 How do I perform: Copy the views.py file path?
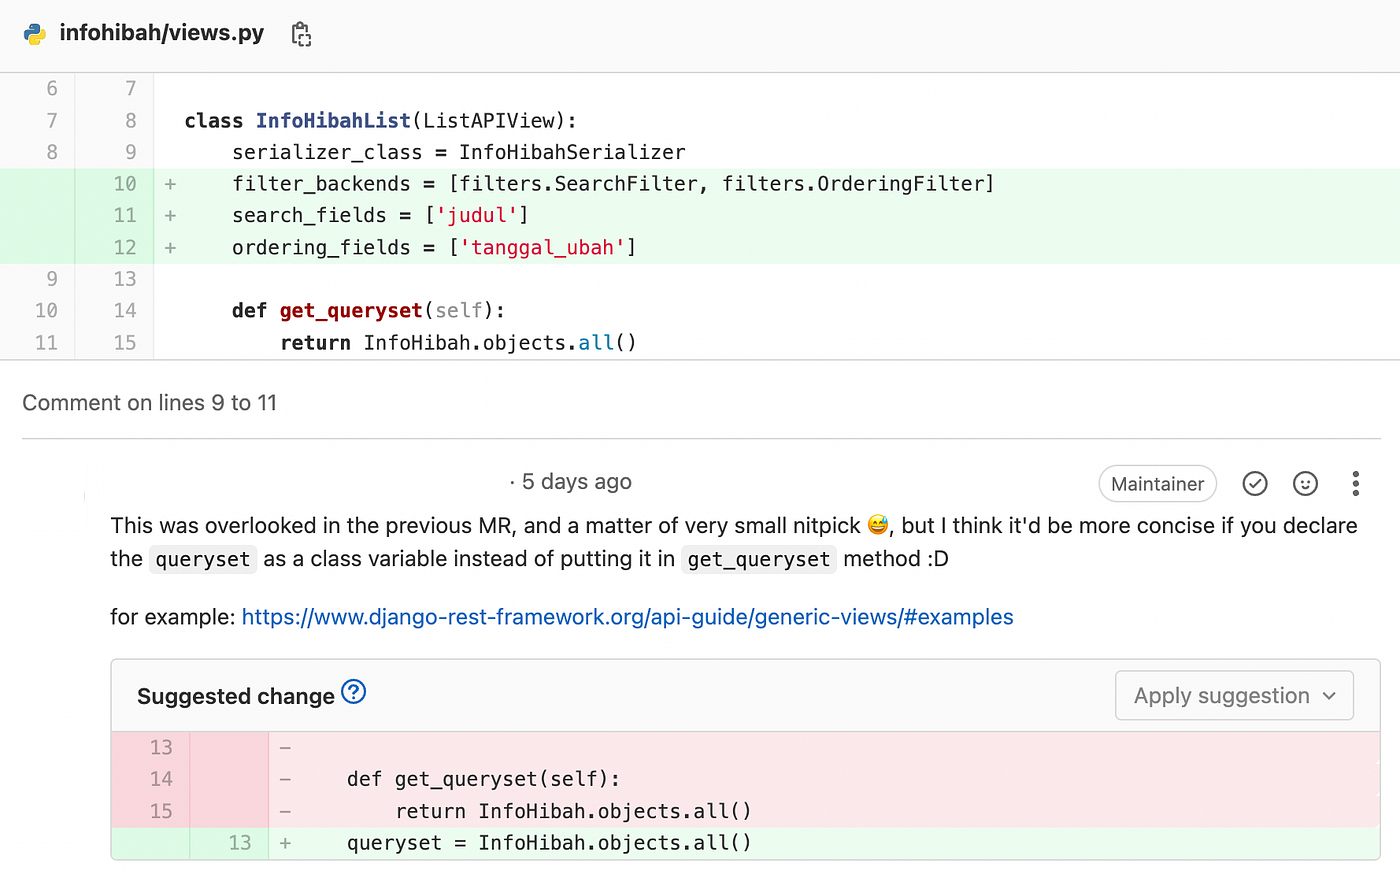(x=300, y=33)
